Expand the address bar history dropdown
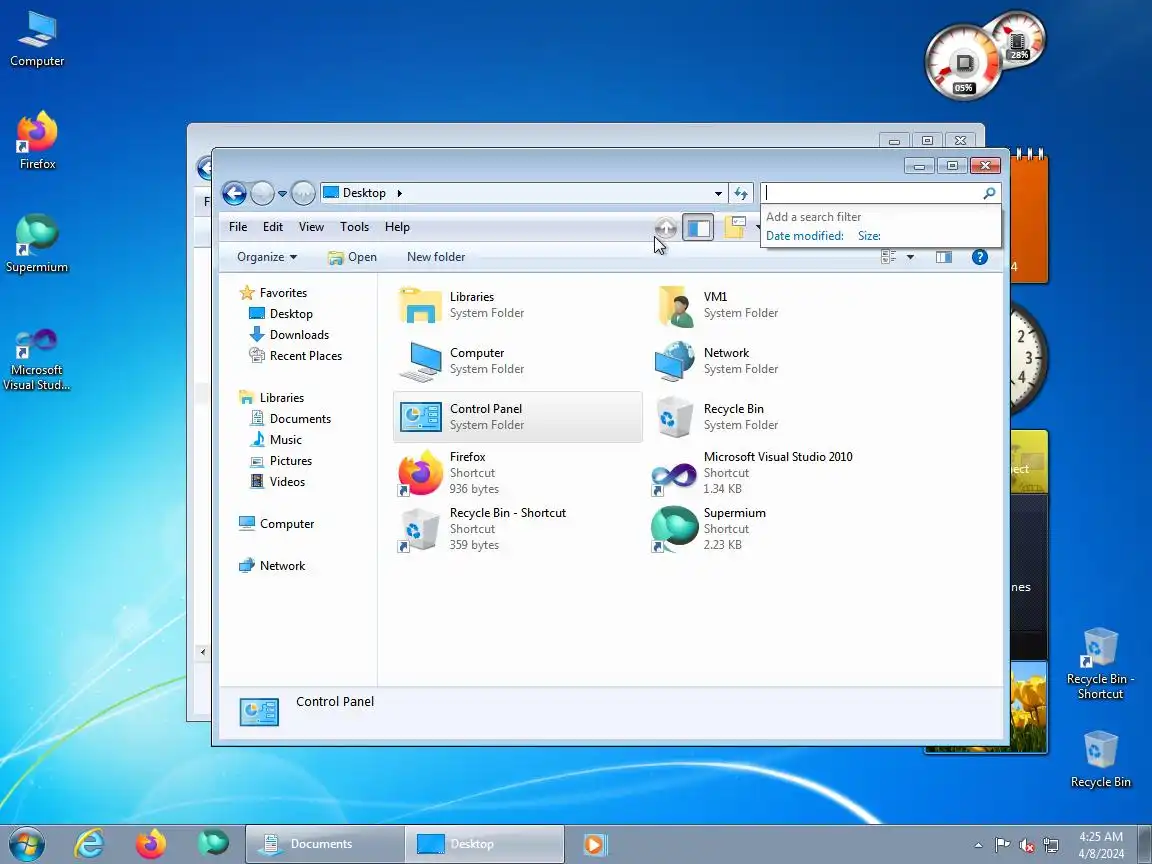Screen dimensions: 1152x864 [718, 193]
